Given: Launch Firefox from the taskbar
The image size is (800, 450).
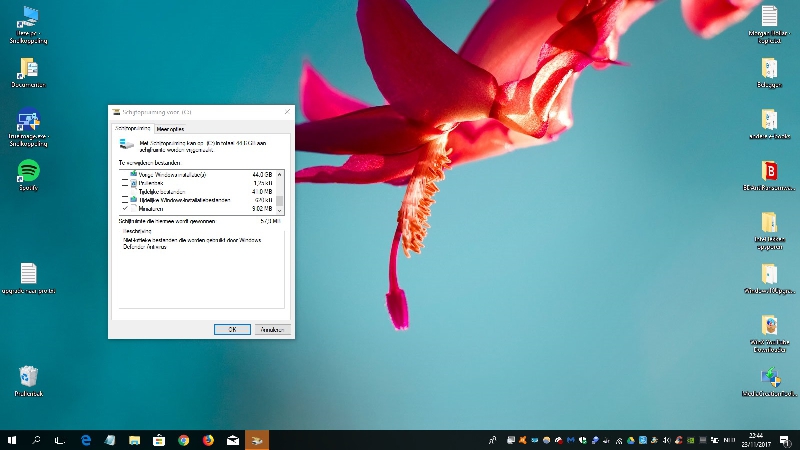Looking at the screenshot, I should coord(208,440).
